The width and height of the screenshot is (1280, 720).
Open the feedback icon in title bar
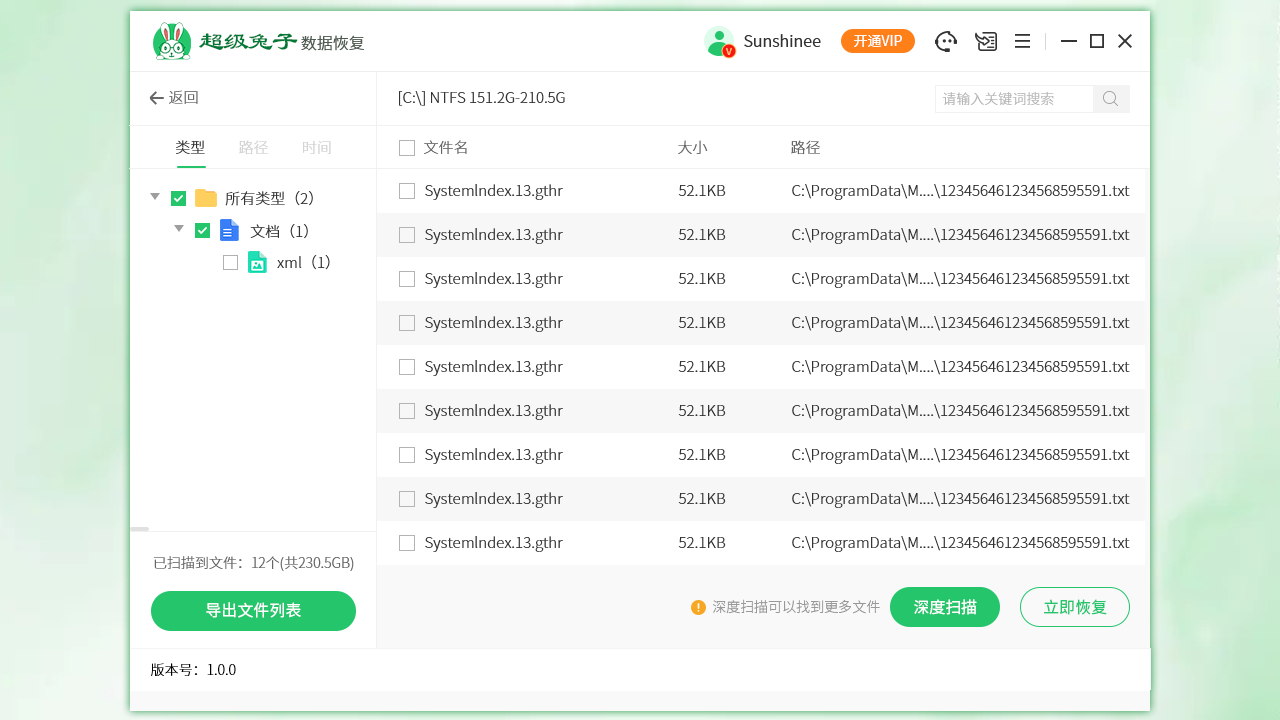pyautogui.click(x=986, y=41)
